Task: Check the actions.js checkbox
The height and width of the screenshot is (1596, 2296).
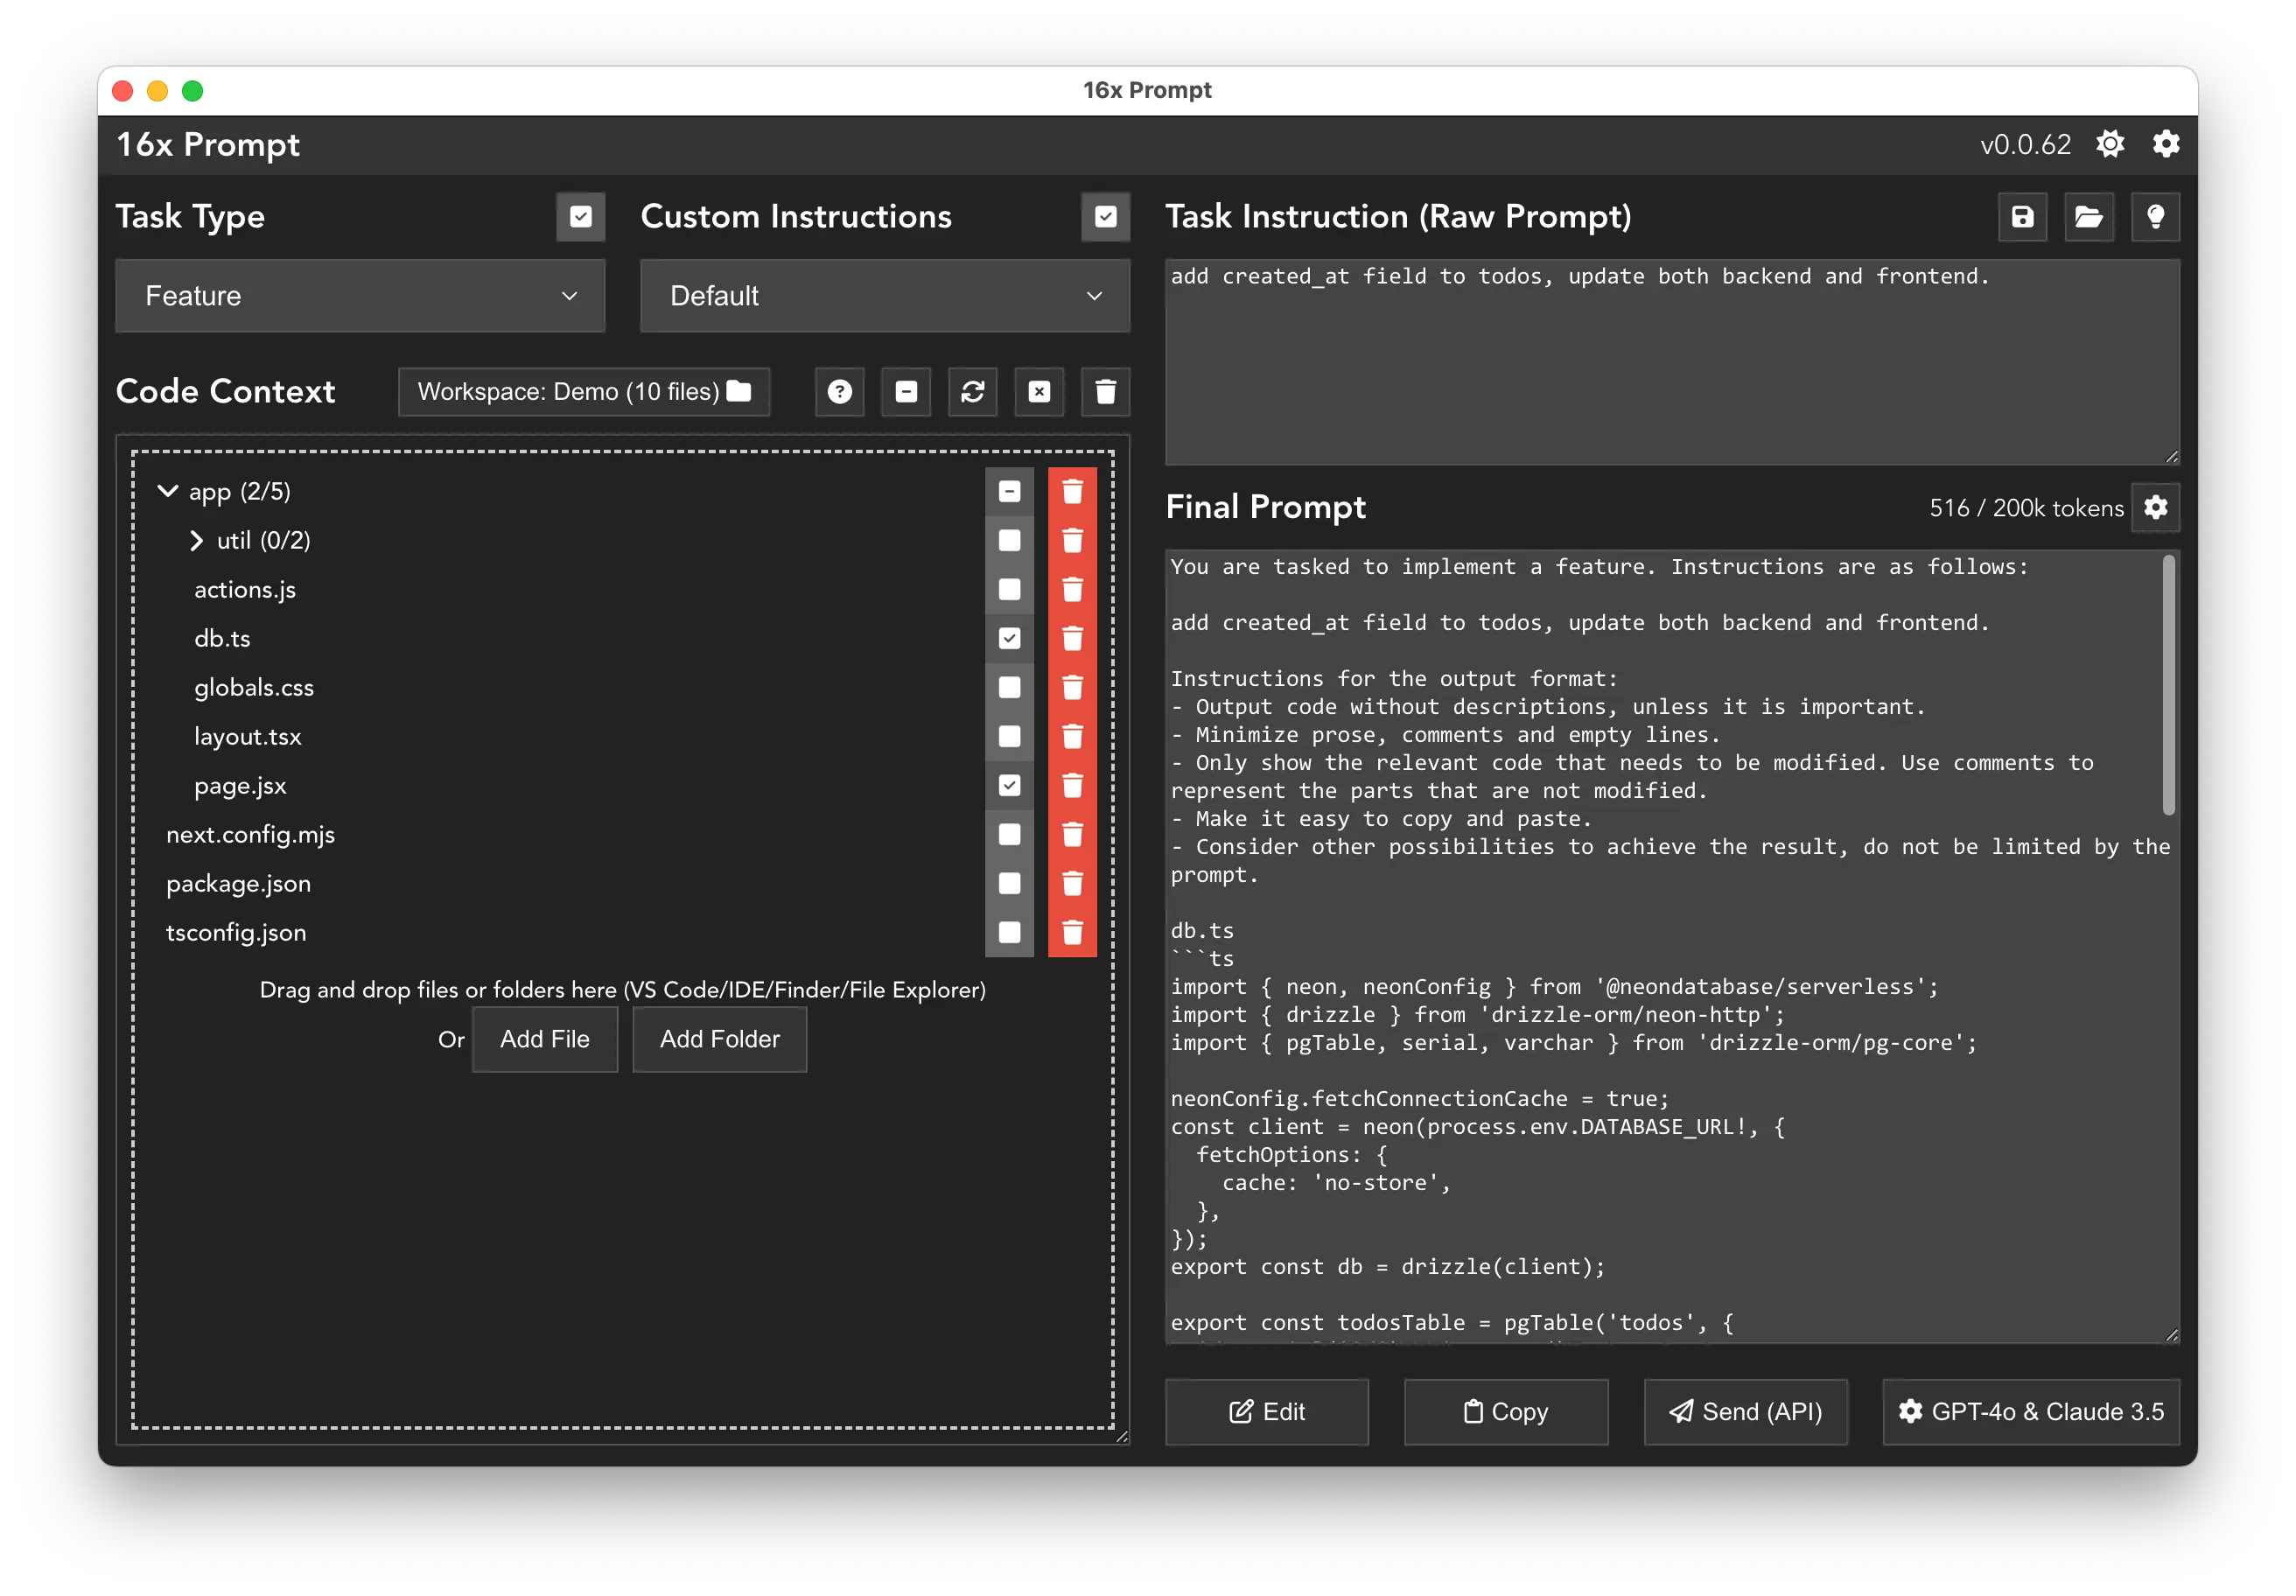Action: 1010,589
